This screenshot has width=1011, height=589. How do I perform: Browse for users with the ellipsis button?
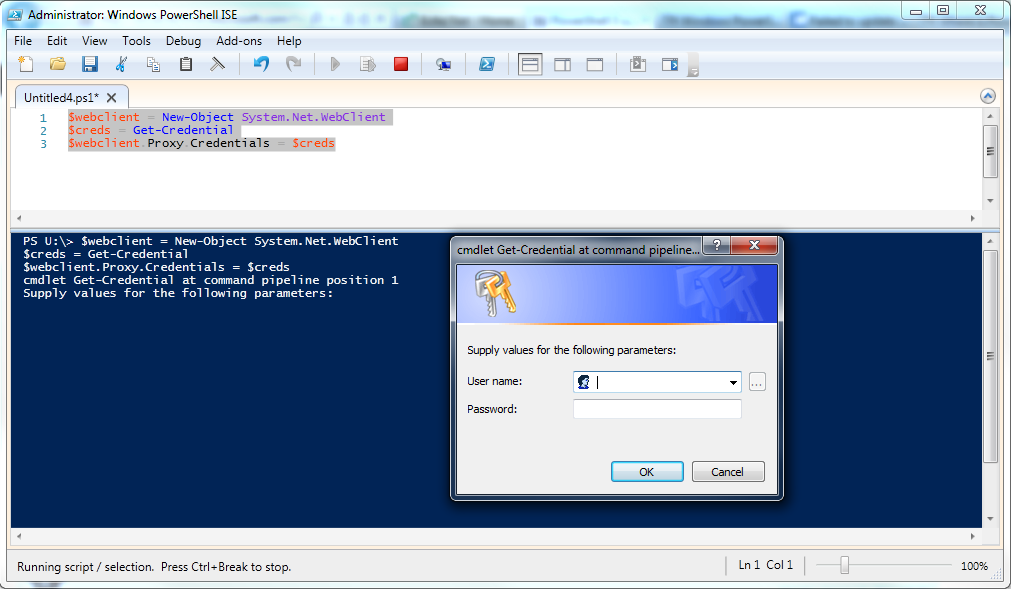pos(757,382)
